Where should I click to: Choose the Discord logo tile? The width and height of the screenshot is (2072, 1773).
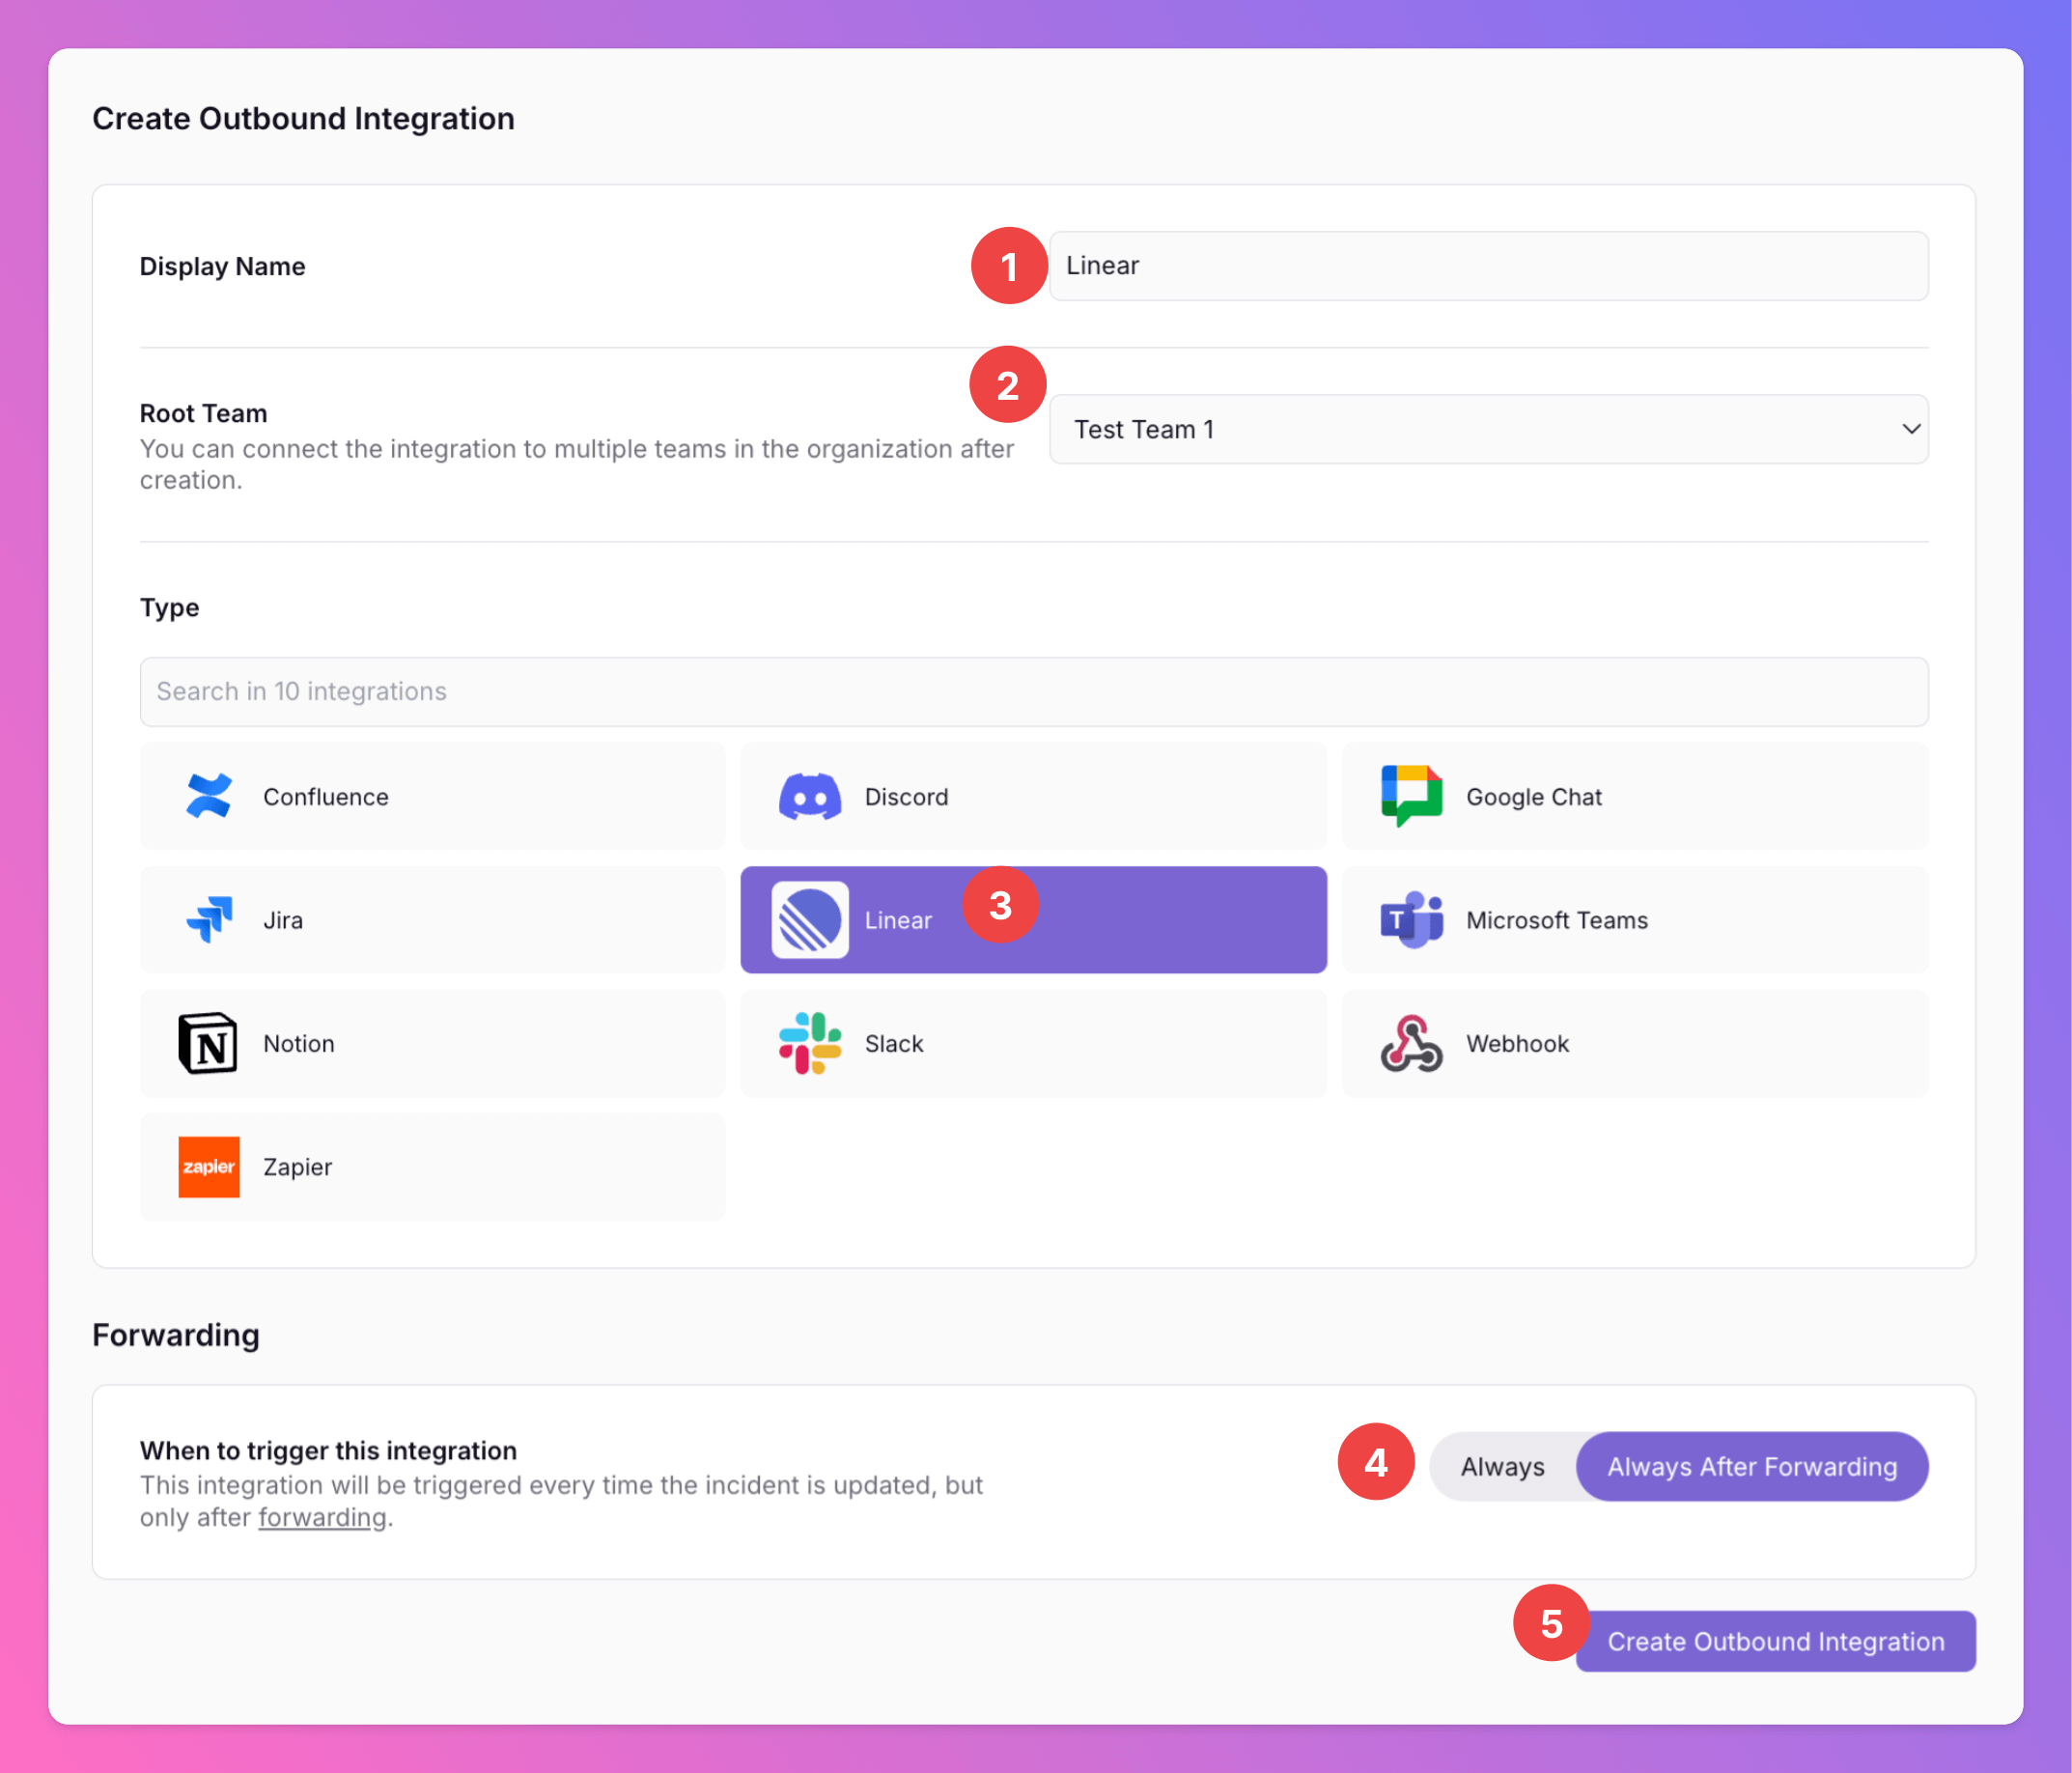pyautogui.click(x=809, y=796)
